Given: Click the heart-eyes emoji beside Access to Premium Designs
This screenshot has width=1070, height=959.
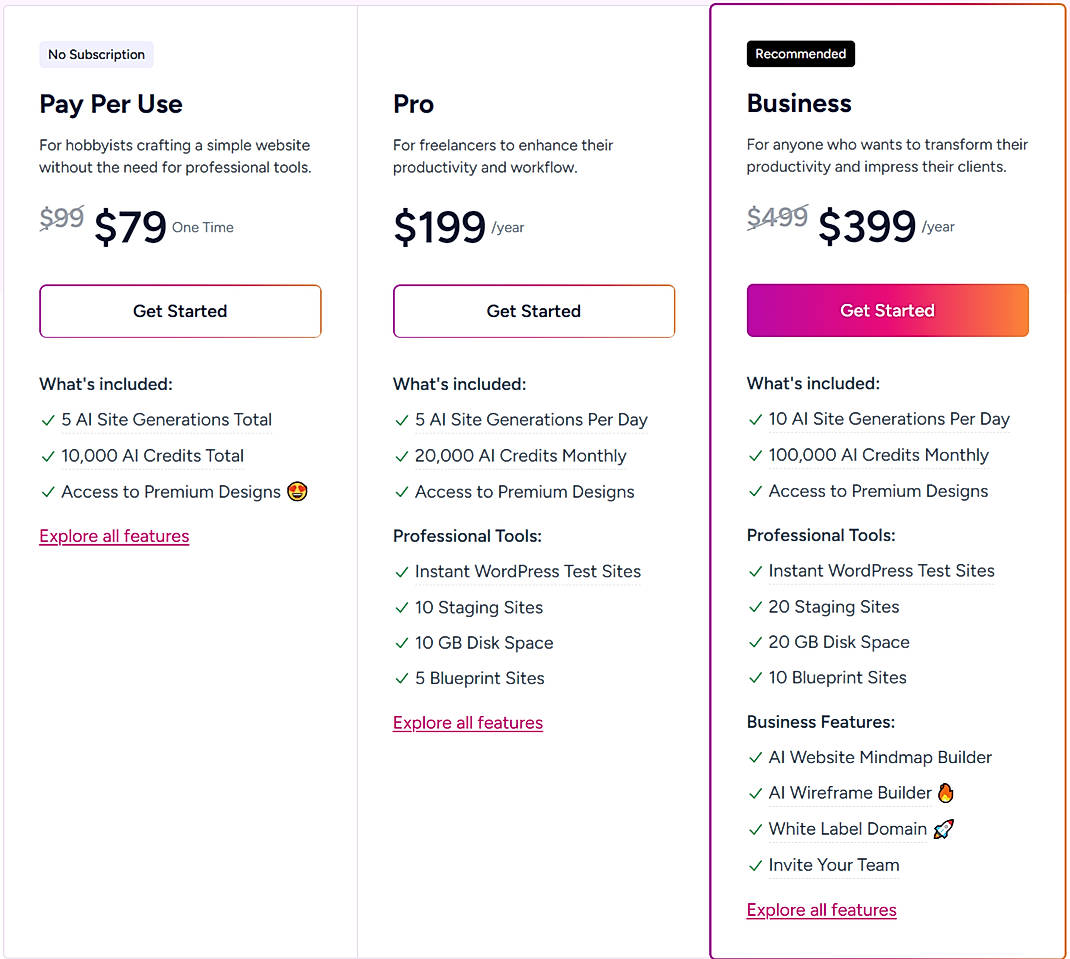Looking at the screenshot, I should point(297,492).
